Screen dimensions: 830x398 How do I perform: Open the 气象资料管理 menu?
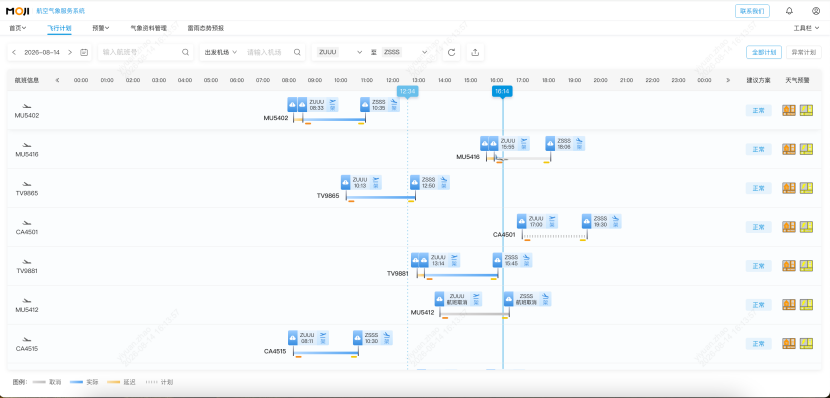tap(149, 28)
